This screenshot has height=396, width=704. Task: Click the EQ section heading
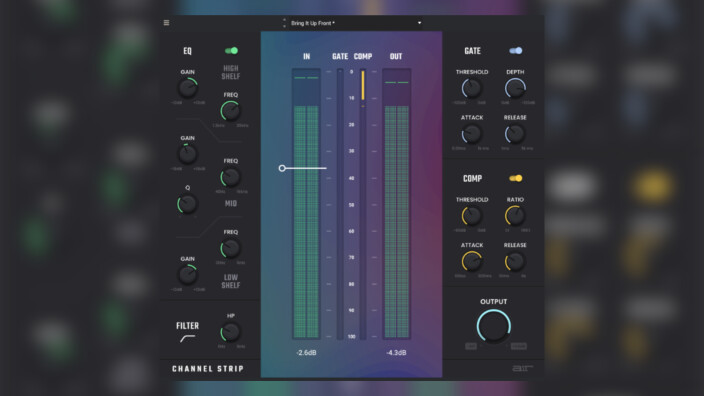pyautogui.click(x=188, y=51)
